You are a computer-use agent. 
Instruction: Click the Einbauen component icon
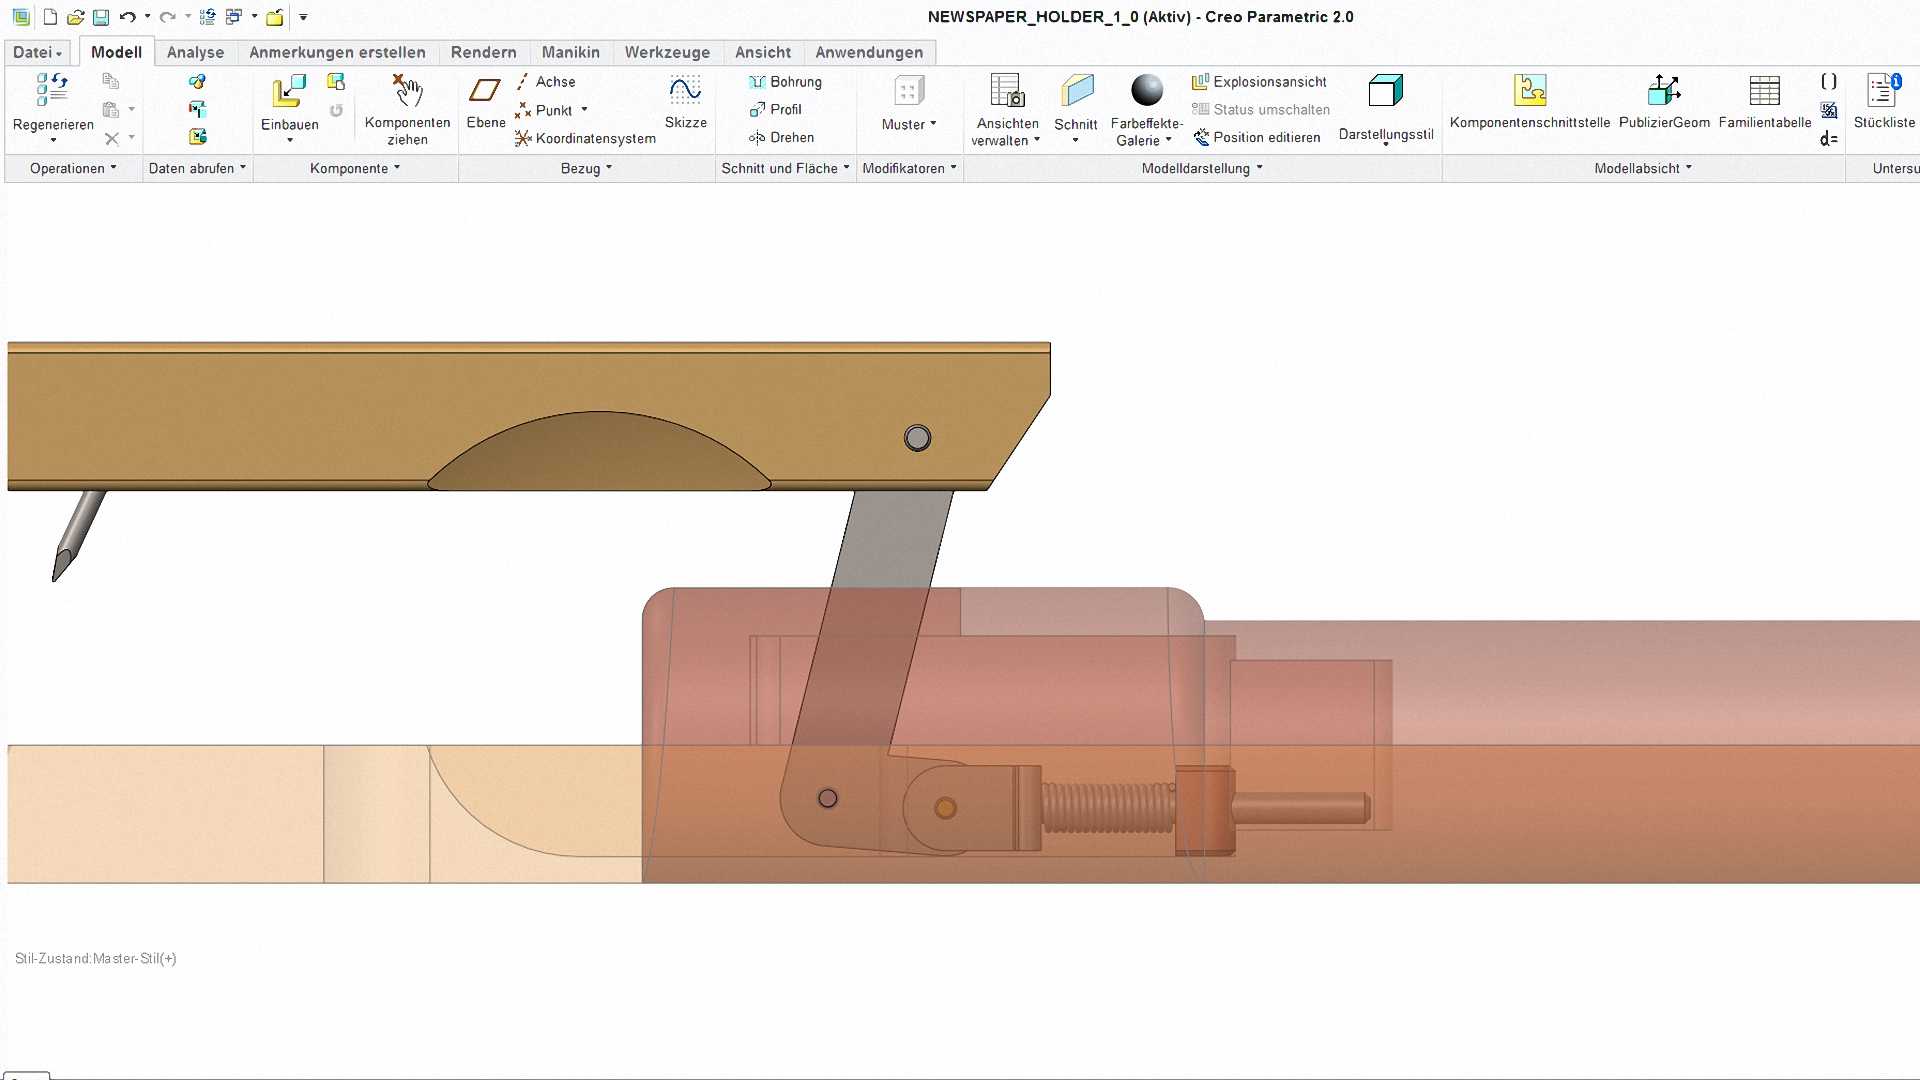[x=289, y=91]
